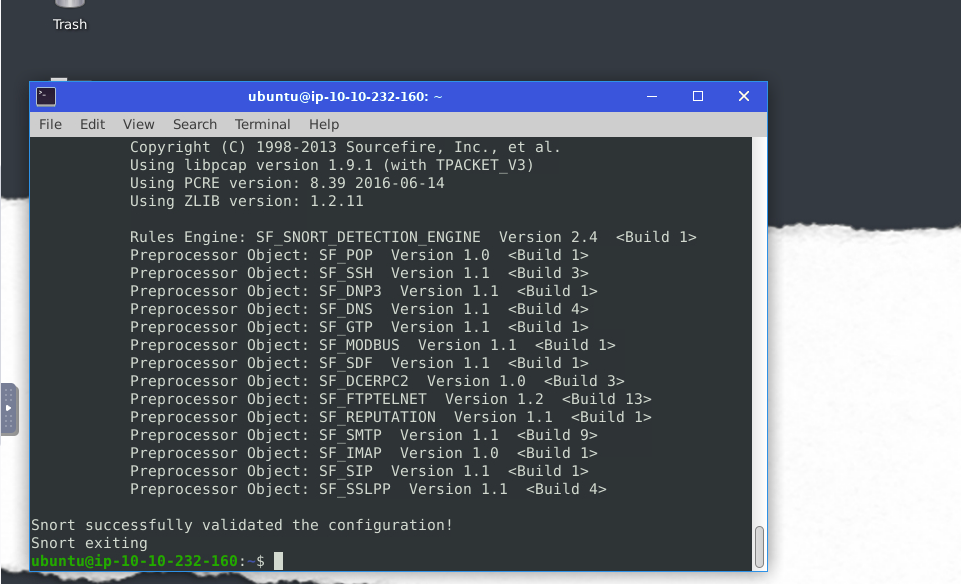Screen dimensions: 961x584
Task: Open the Trash desktop icon
Action: point(69,15)
